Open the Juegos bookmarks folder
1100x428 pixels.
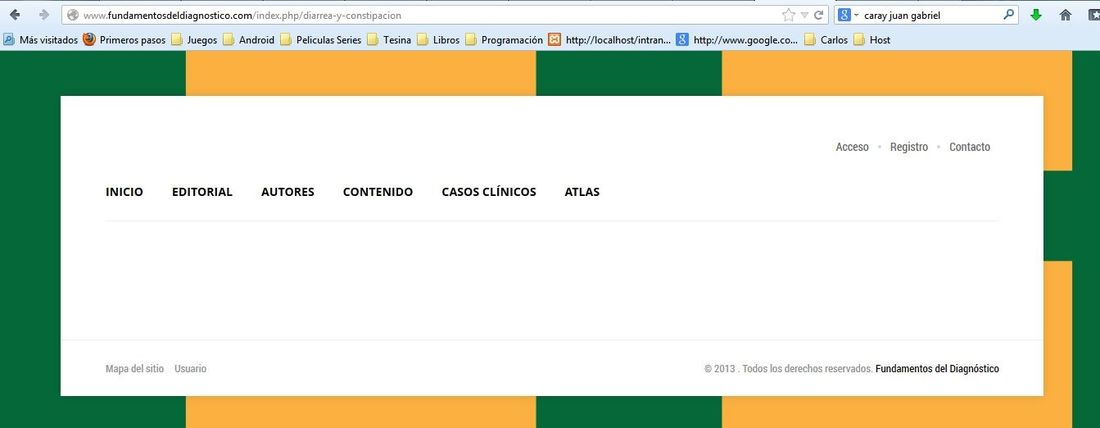[x=194, y=40]
